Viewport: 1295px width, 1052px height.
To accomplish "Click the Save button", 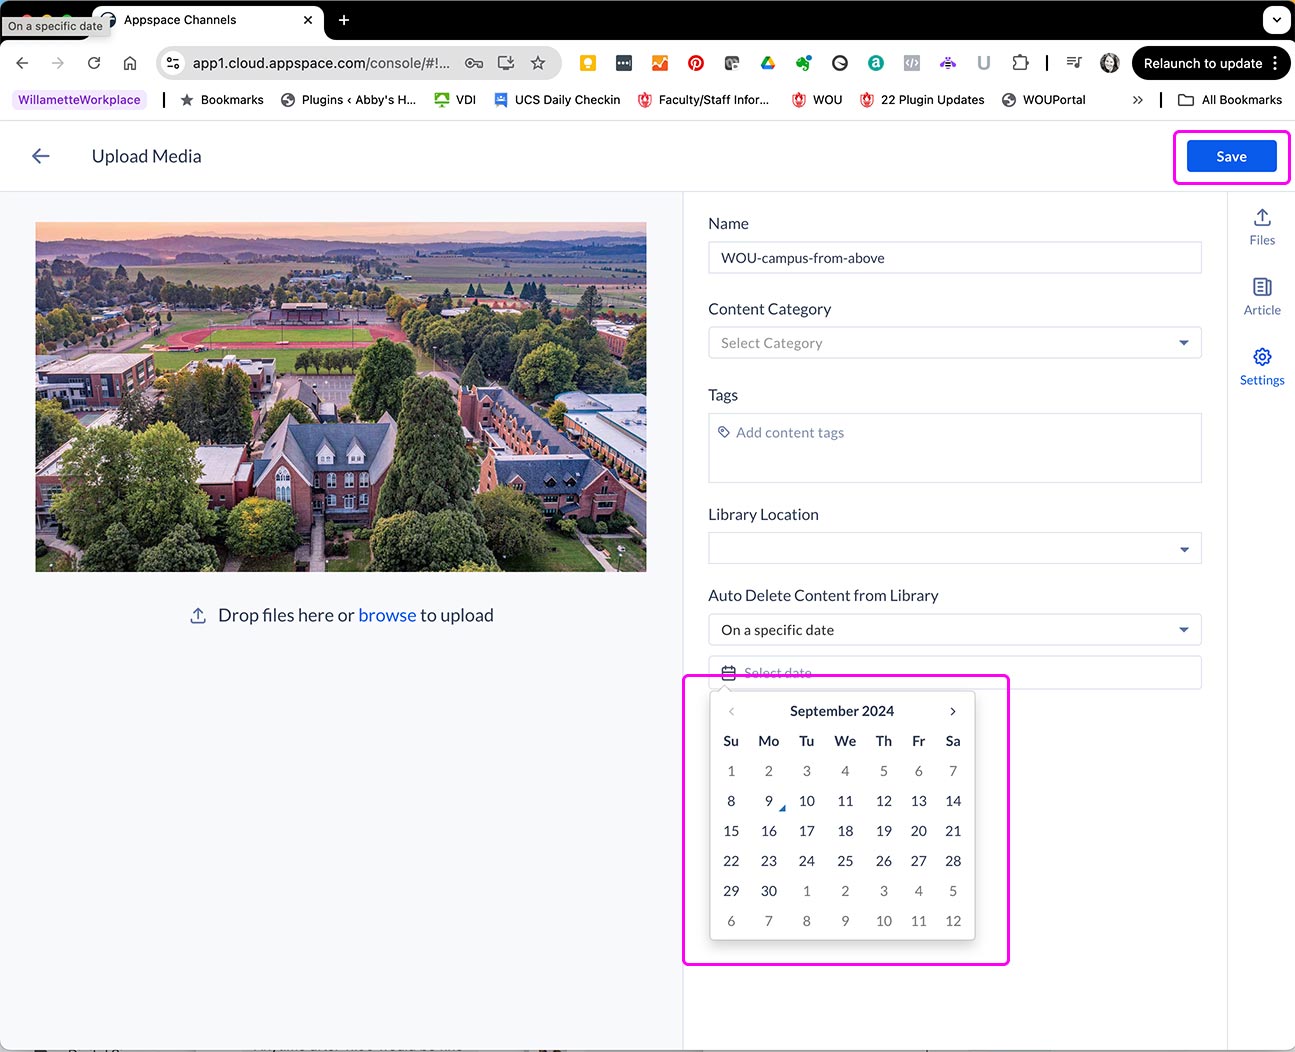I will [x=1231, y=156].
